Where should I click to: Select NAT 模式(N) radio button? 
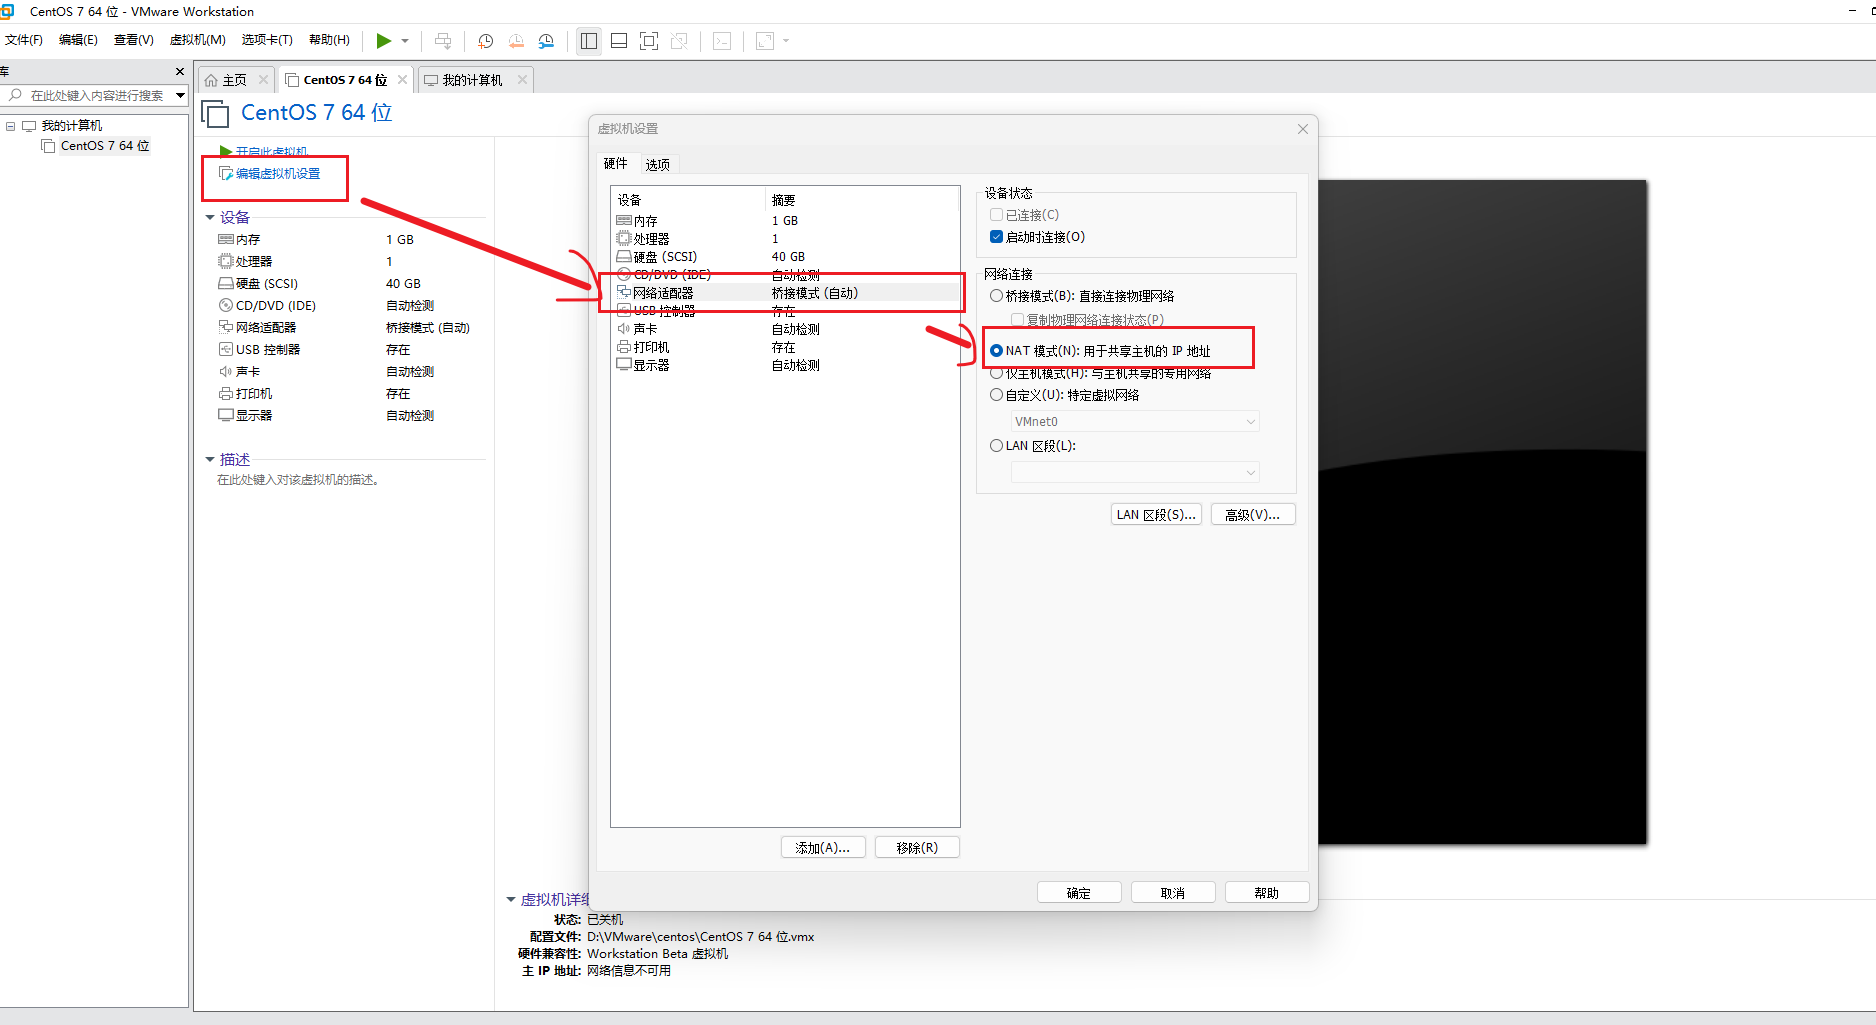pyautogui.click(x=996, y=351)
